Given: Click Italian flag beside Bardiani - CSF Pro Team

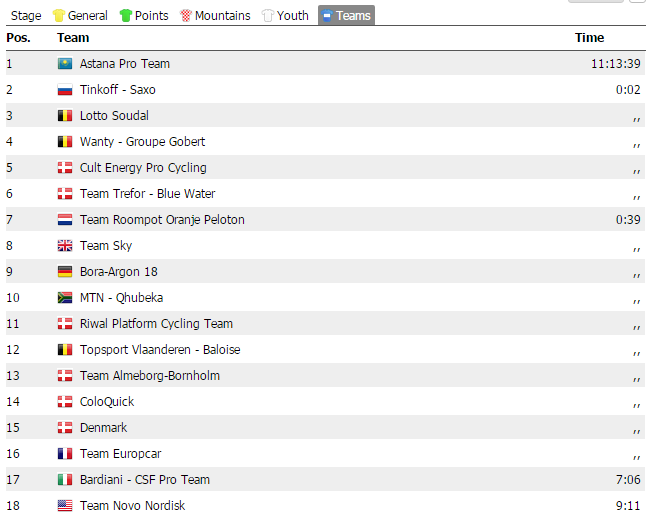Looking at the screenshot, I should click(x=65, y=479).
